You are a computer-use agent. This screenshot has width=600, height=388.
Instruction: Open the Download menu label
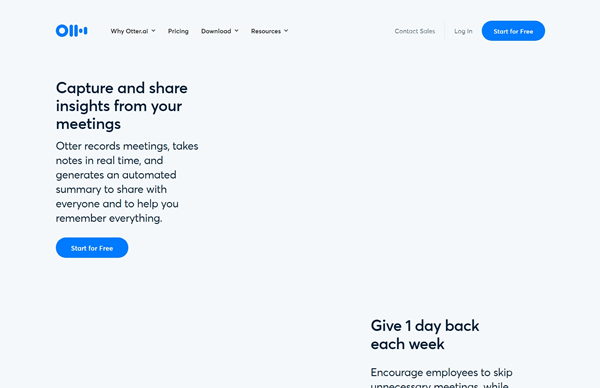coord(216,31)
